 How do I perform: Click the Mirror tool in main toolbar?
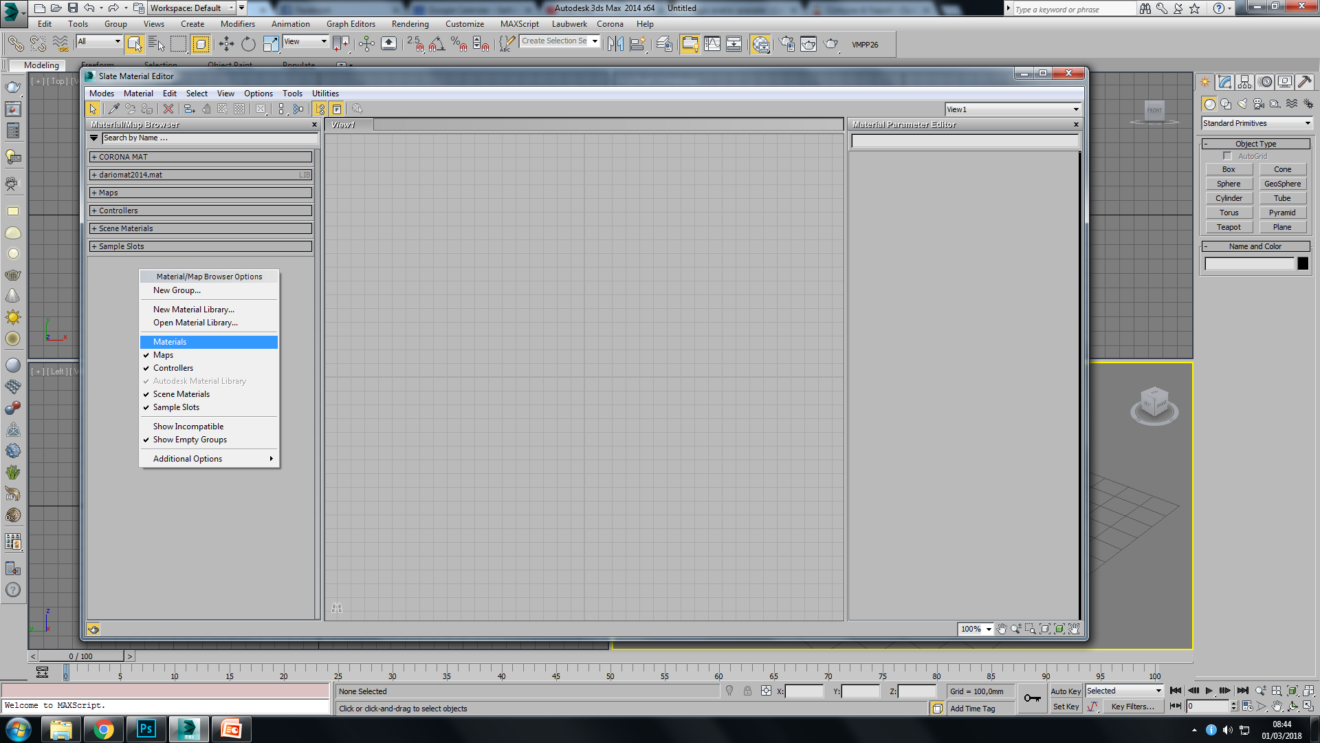coord(614,44)
